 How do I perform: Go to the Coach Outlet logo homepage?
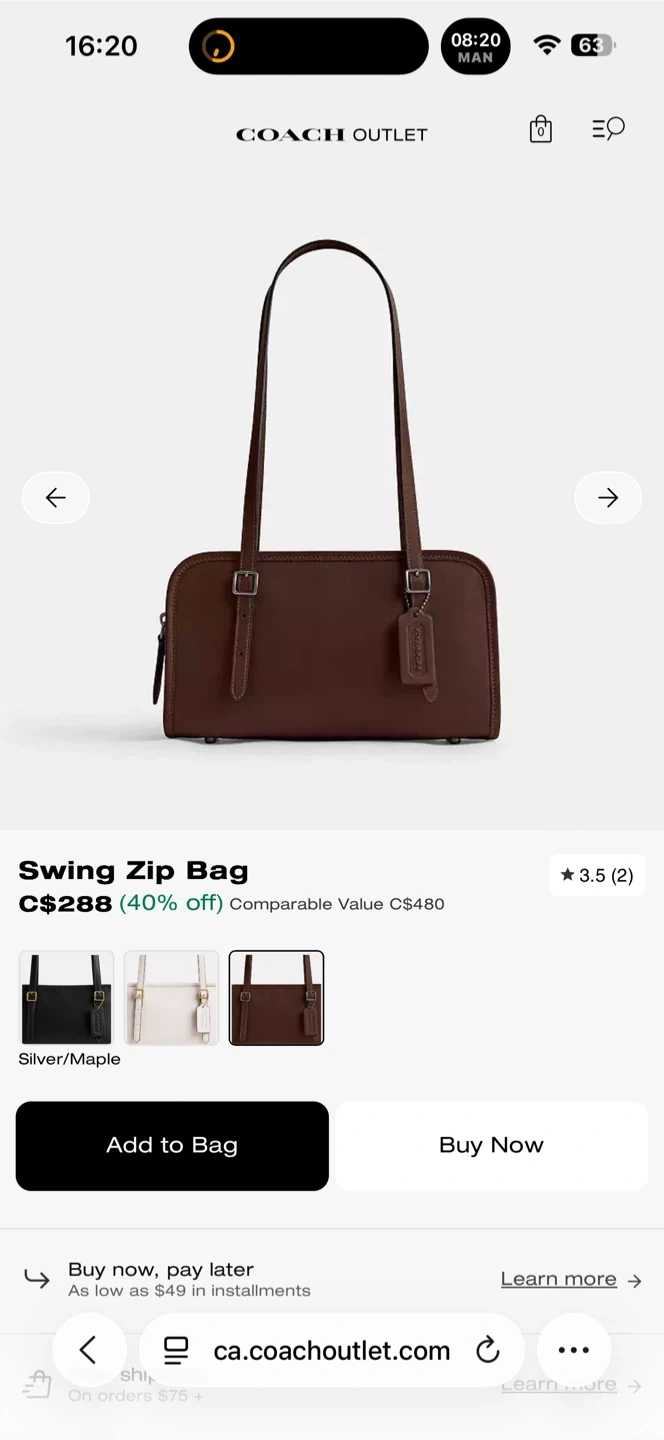[x=332, y=134]
